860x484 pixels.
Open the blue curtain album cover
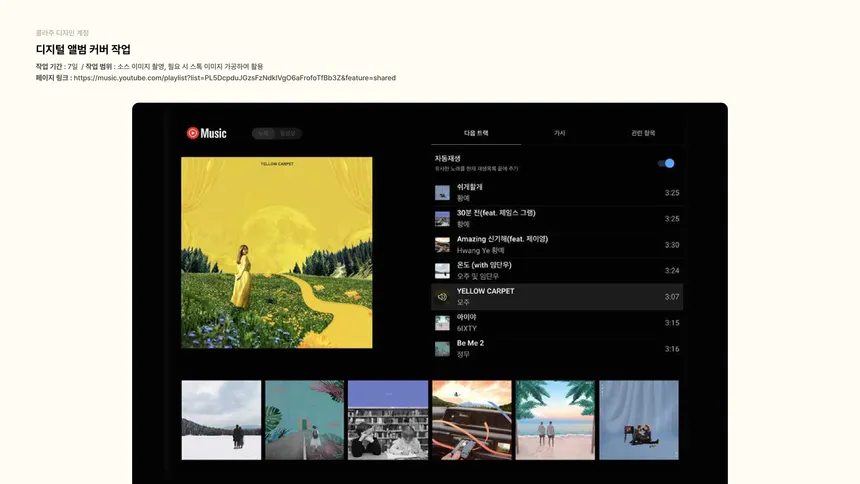coord(638,420)
